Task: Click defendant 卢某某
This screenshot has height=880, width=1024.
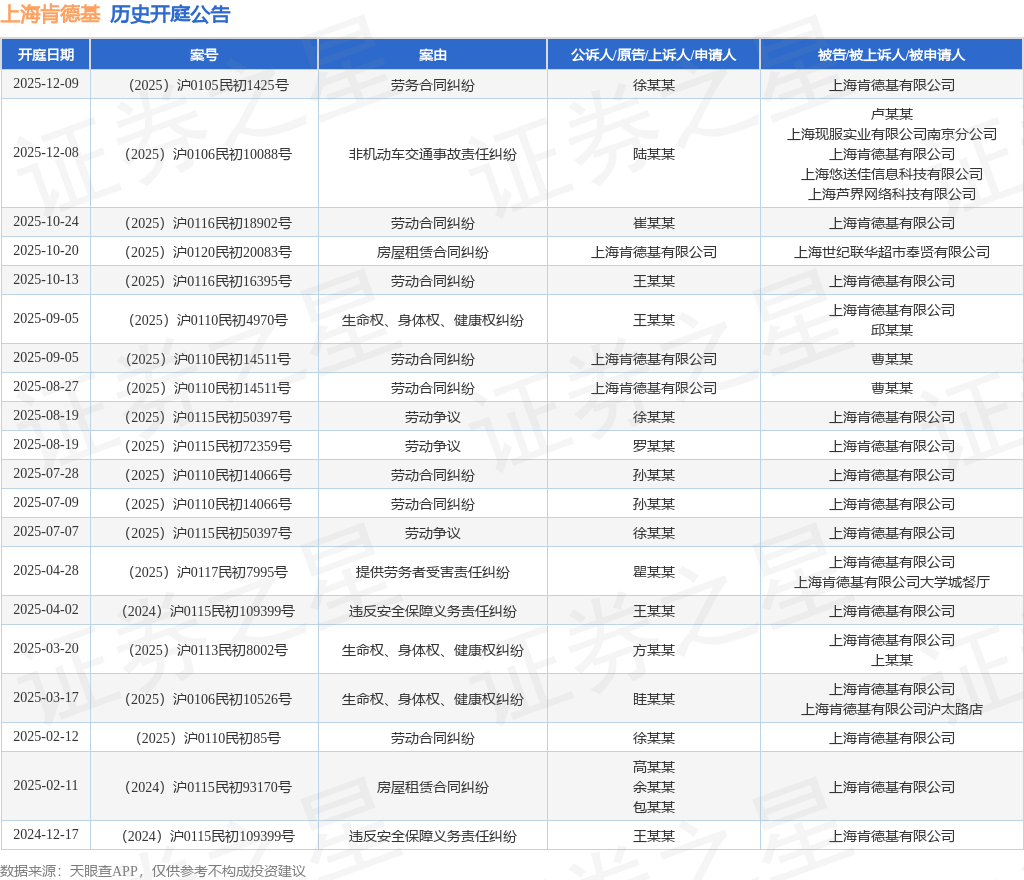Action: click(x=891, y=114)
